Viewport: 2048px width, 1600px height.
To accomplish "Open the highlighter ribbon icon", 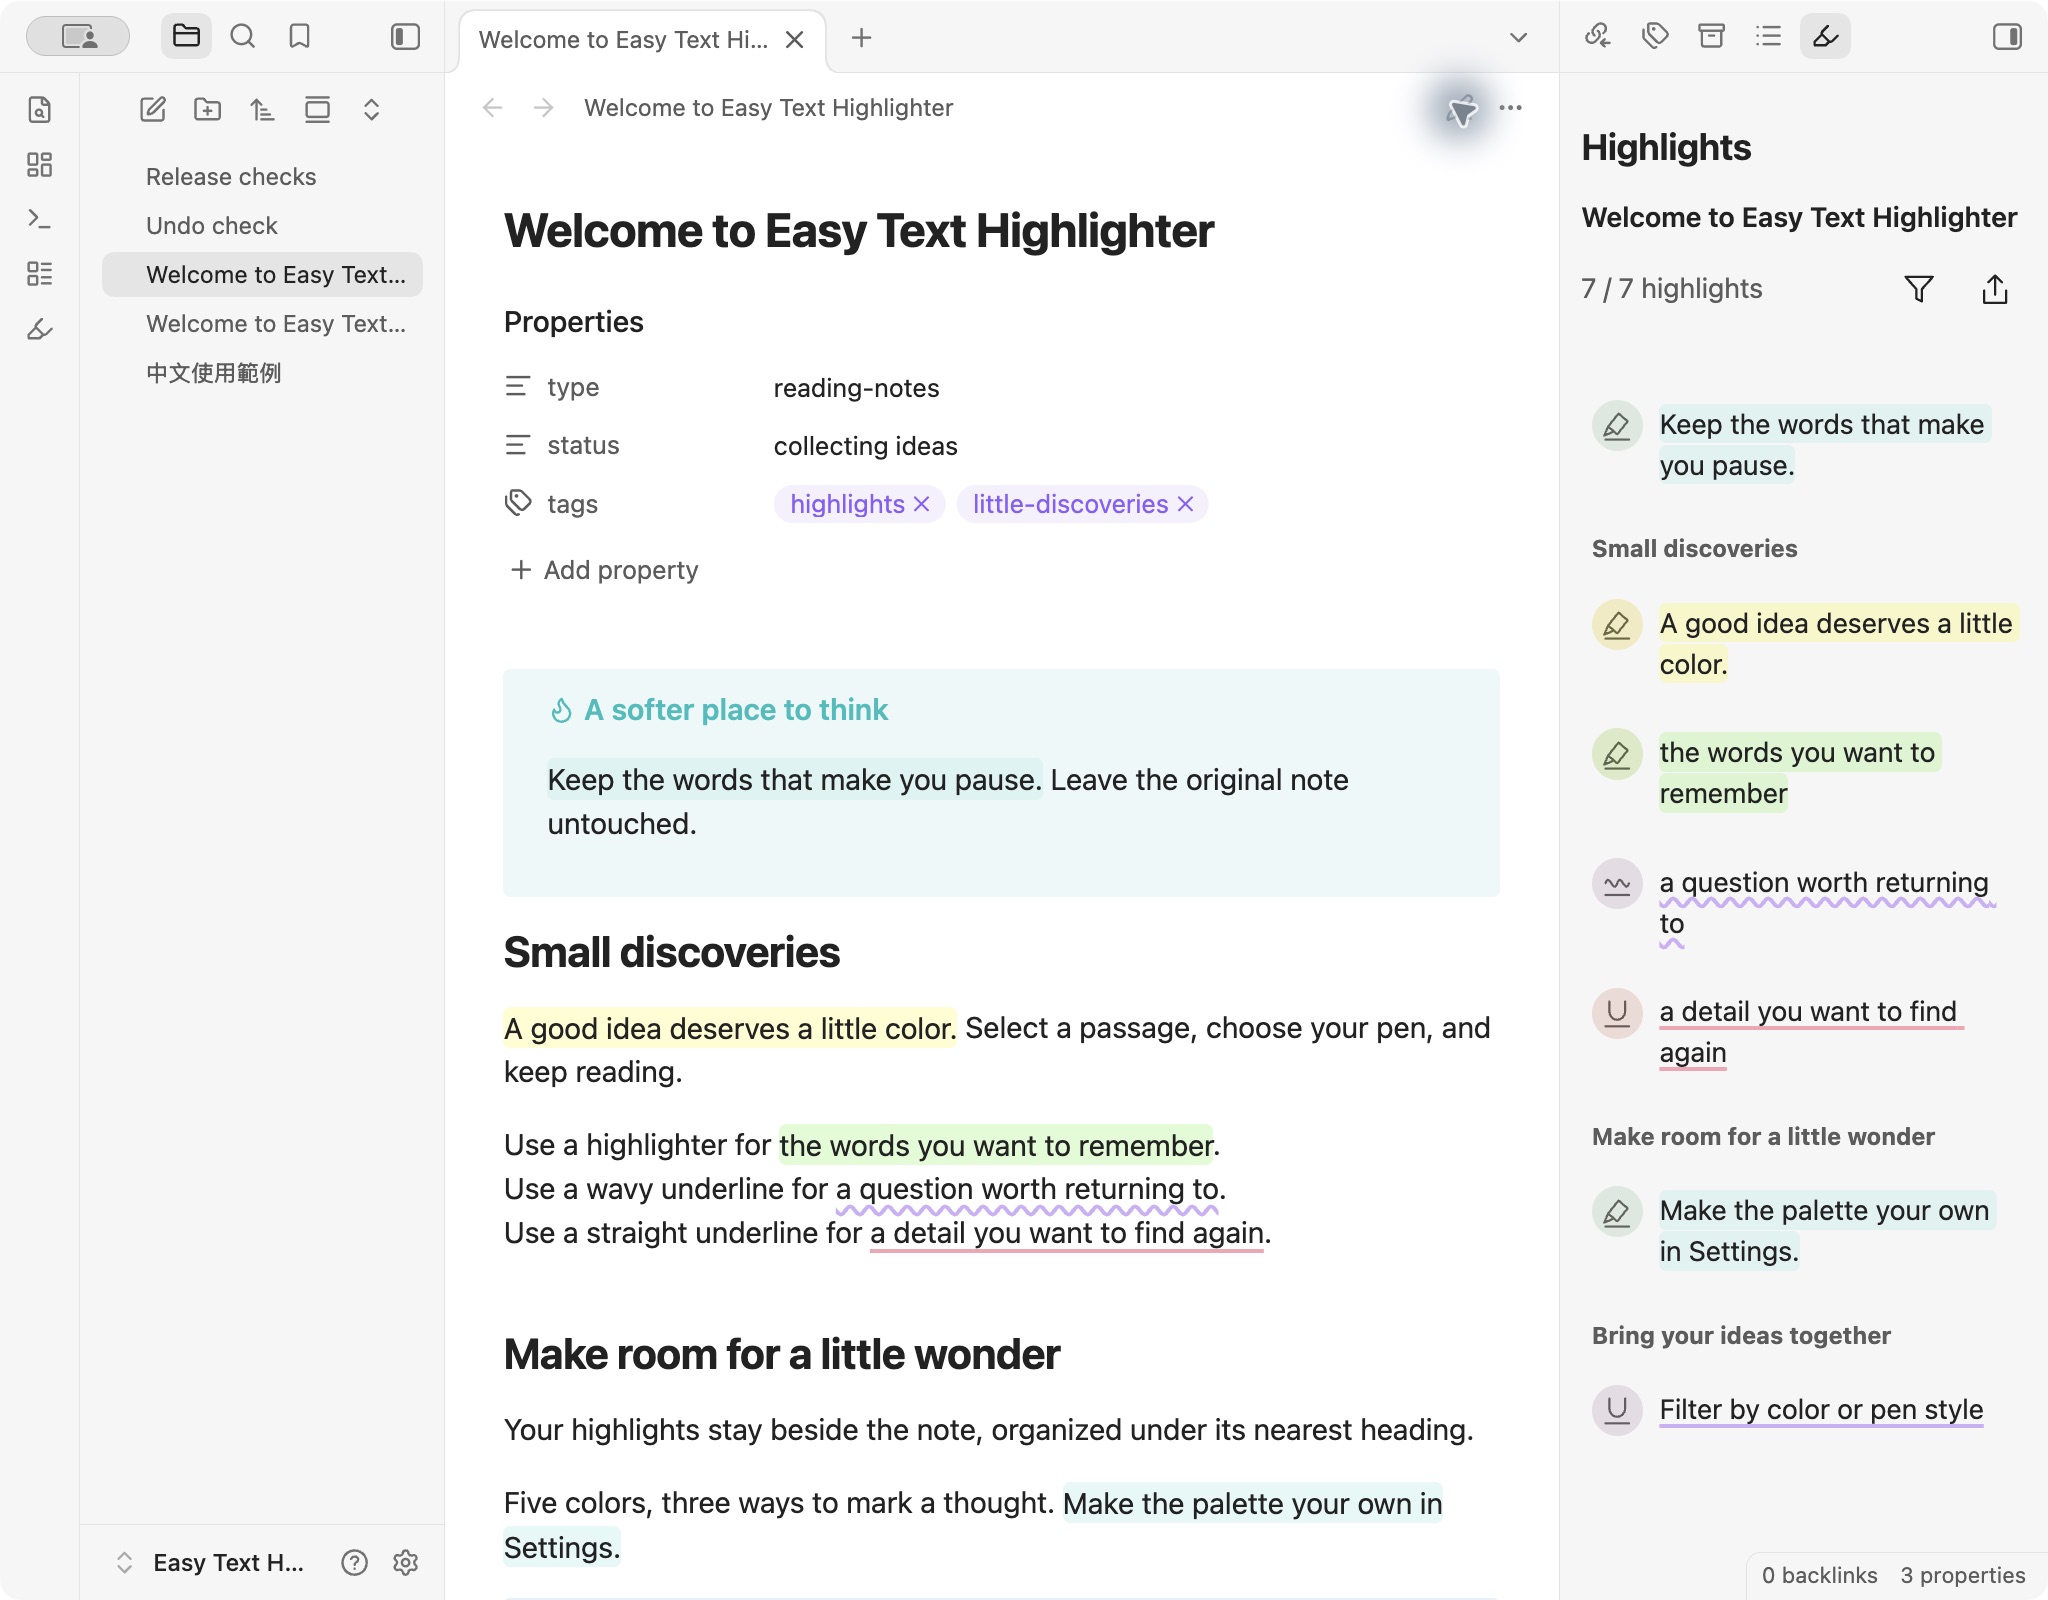I will click(40, 329).
